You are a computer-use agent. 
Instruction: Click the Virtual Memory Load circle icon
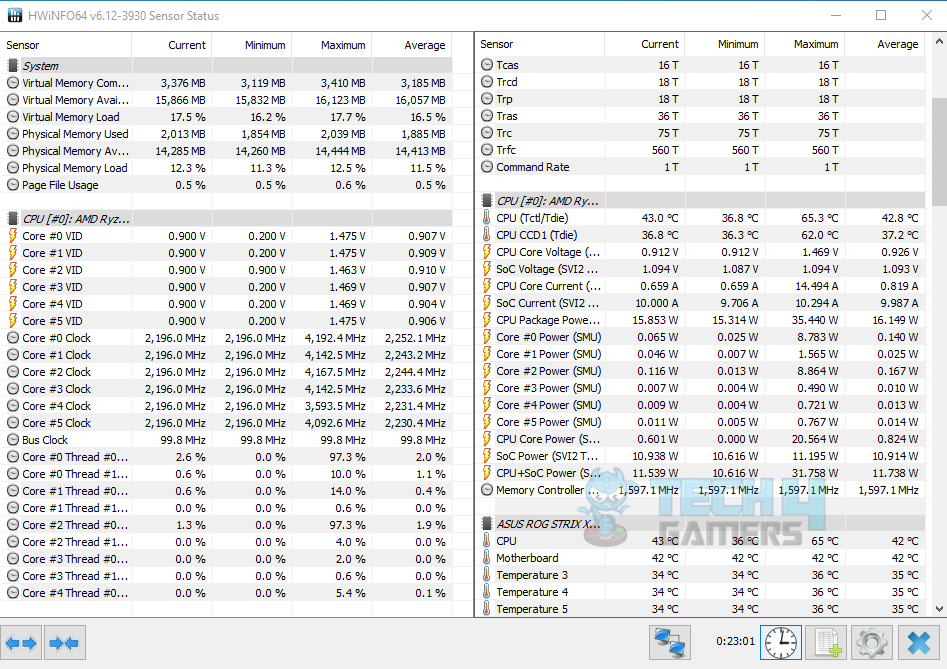[13, 117]
